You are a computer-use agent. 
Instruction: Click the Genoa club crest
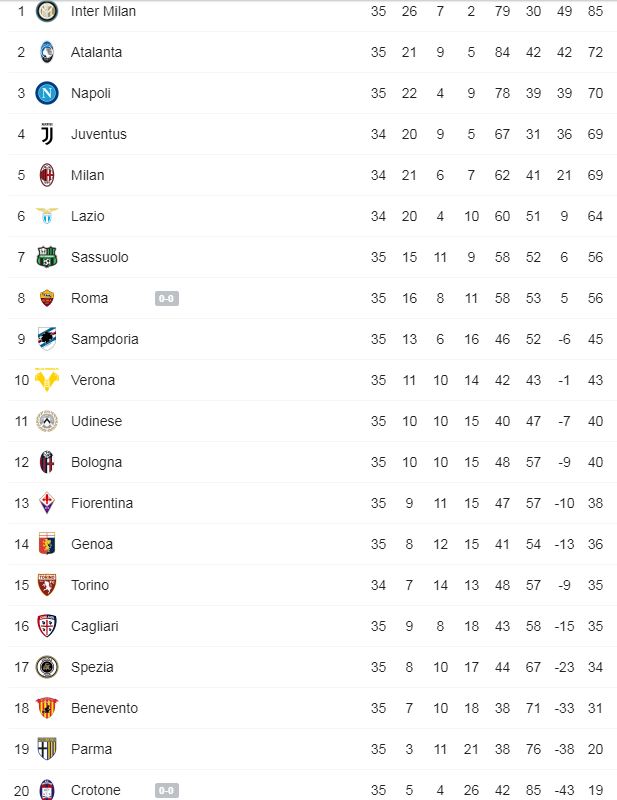47,544
